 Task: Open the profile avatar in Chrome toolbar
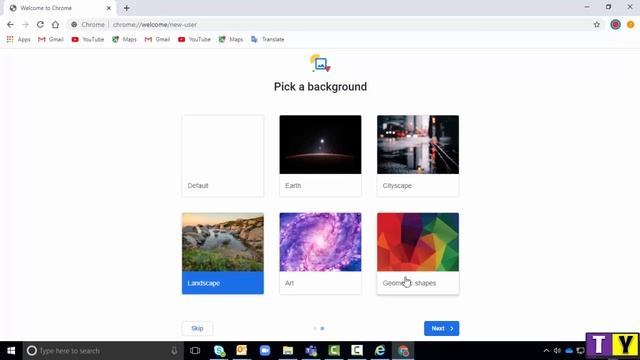click(616, 24)
